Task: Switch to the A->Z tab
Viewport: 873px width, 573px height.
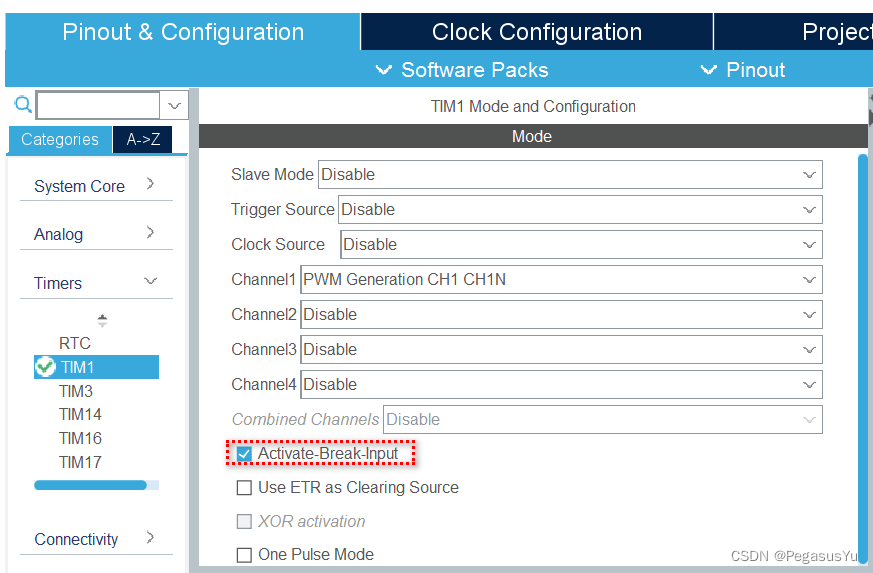Action: click(x=143, y=140)
